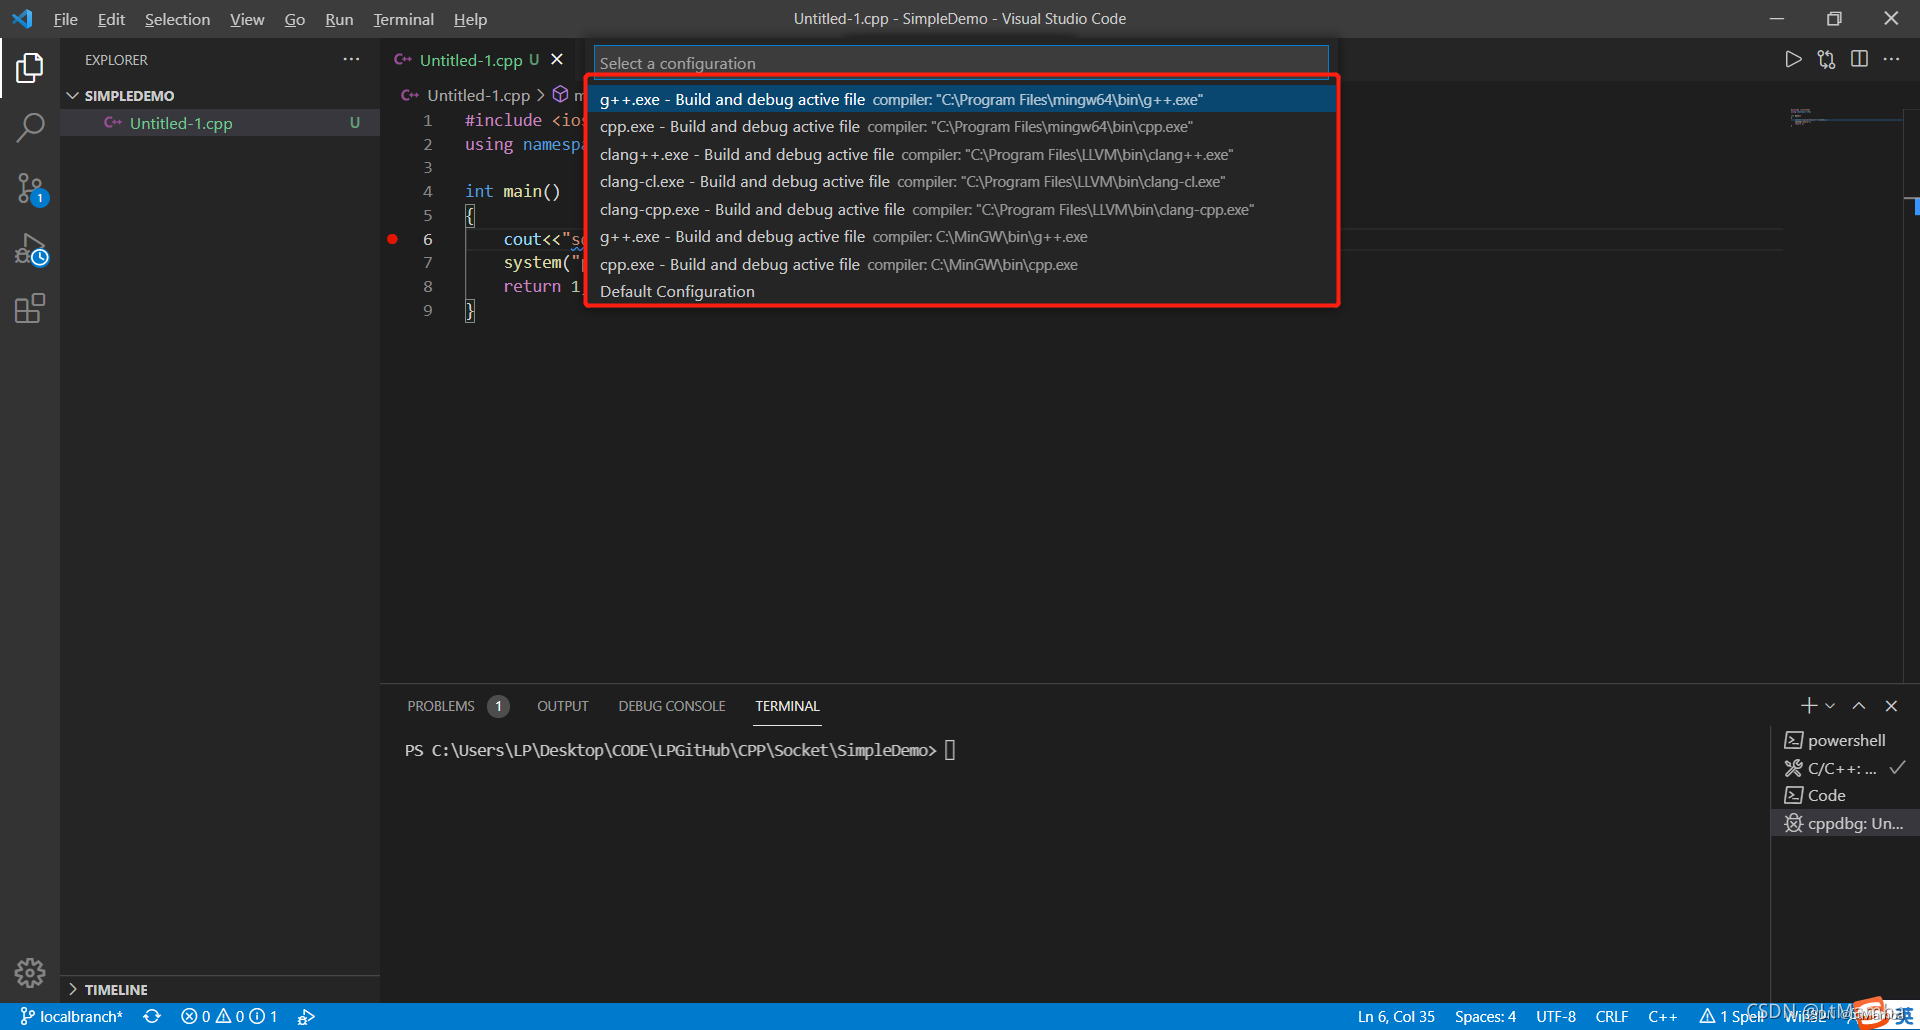Open the Edit menu

point(111,19)
